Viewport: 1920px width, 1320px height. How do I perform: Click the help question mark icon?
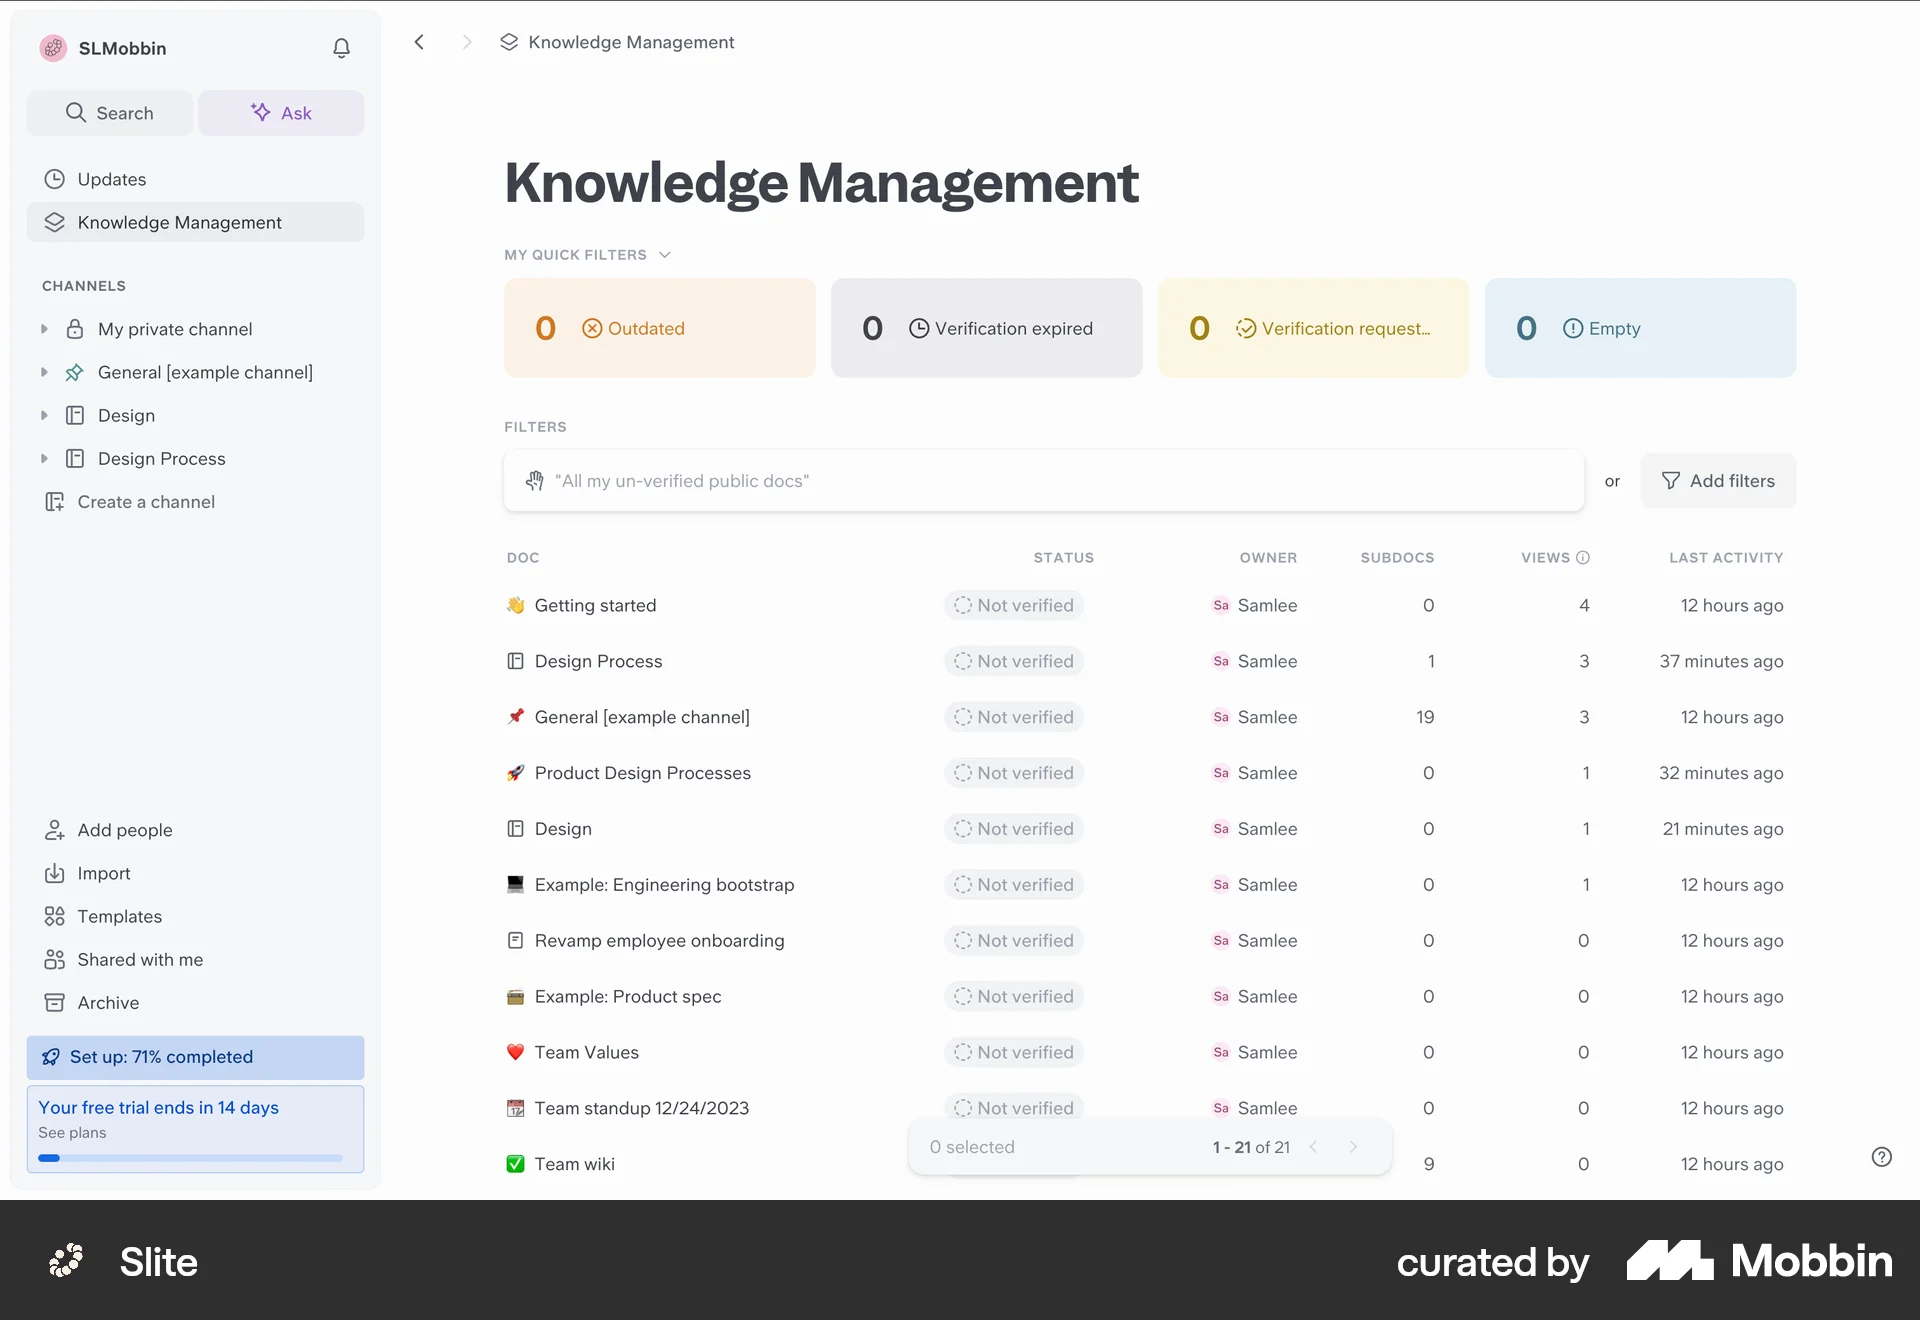tap(1881, 1157)
